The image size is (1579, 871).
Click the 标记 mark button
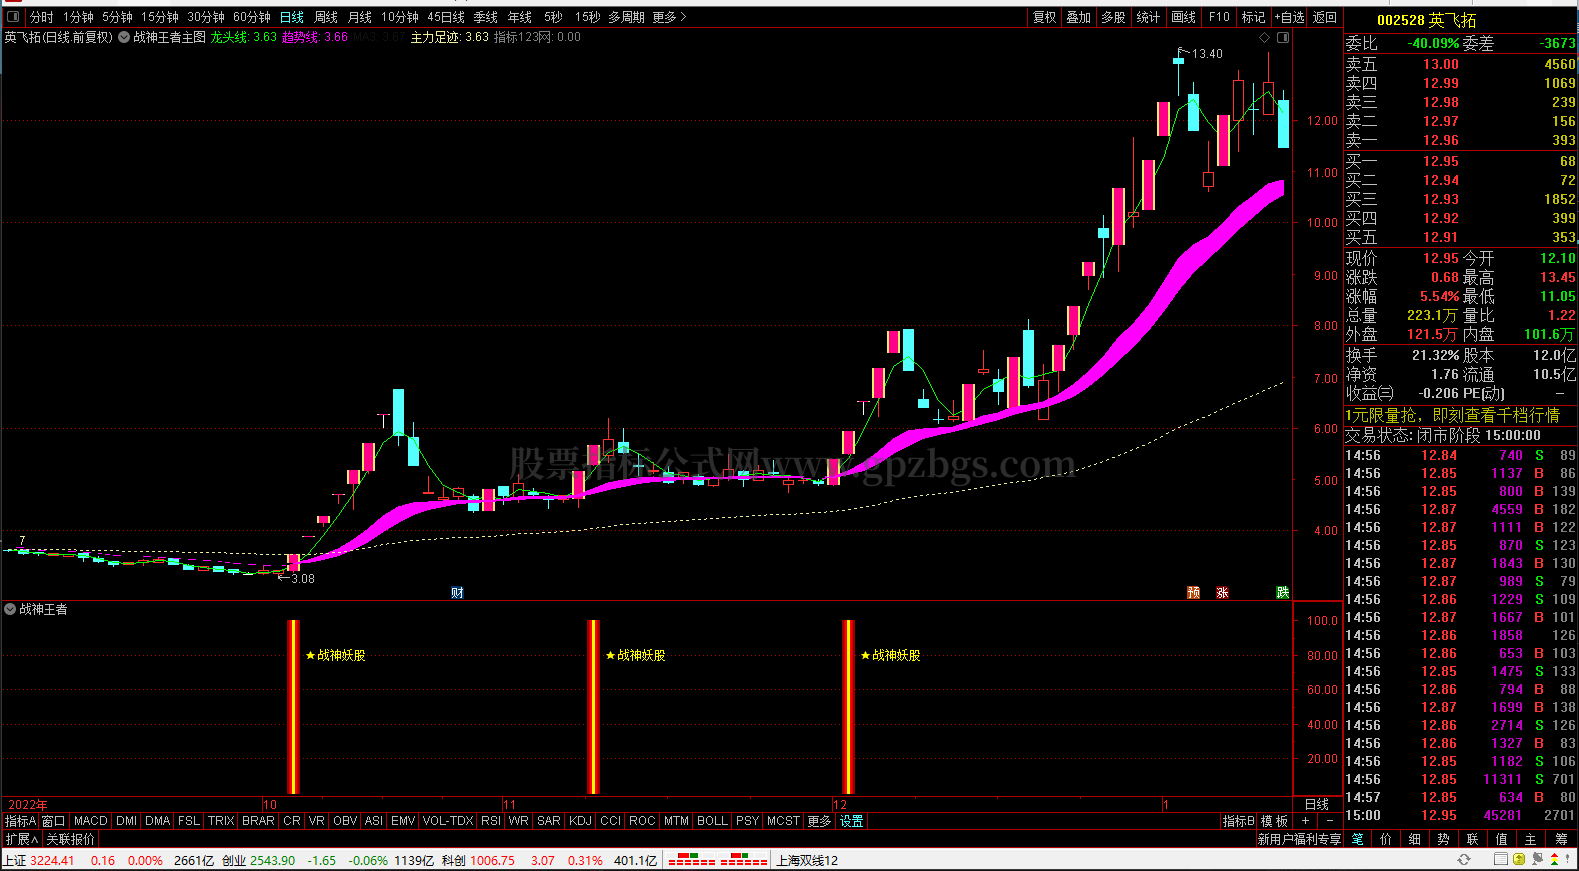click(1254, 17)
